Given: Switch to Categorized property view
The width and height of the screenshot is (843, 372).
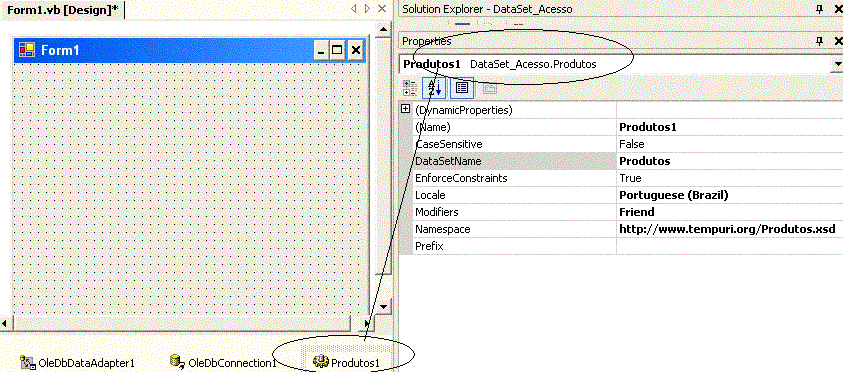Looking at the screenshot, I should (x=410, y=88).
